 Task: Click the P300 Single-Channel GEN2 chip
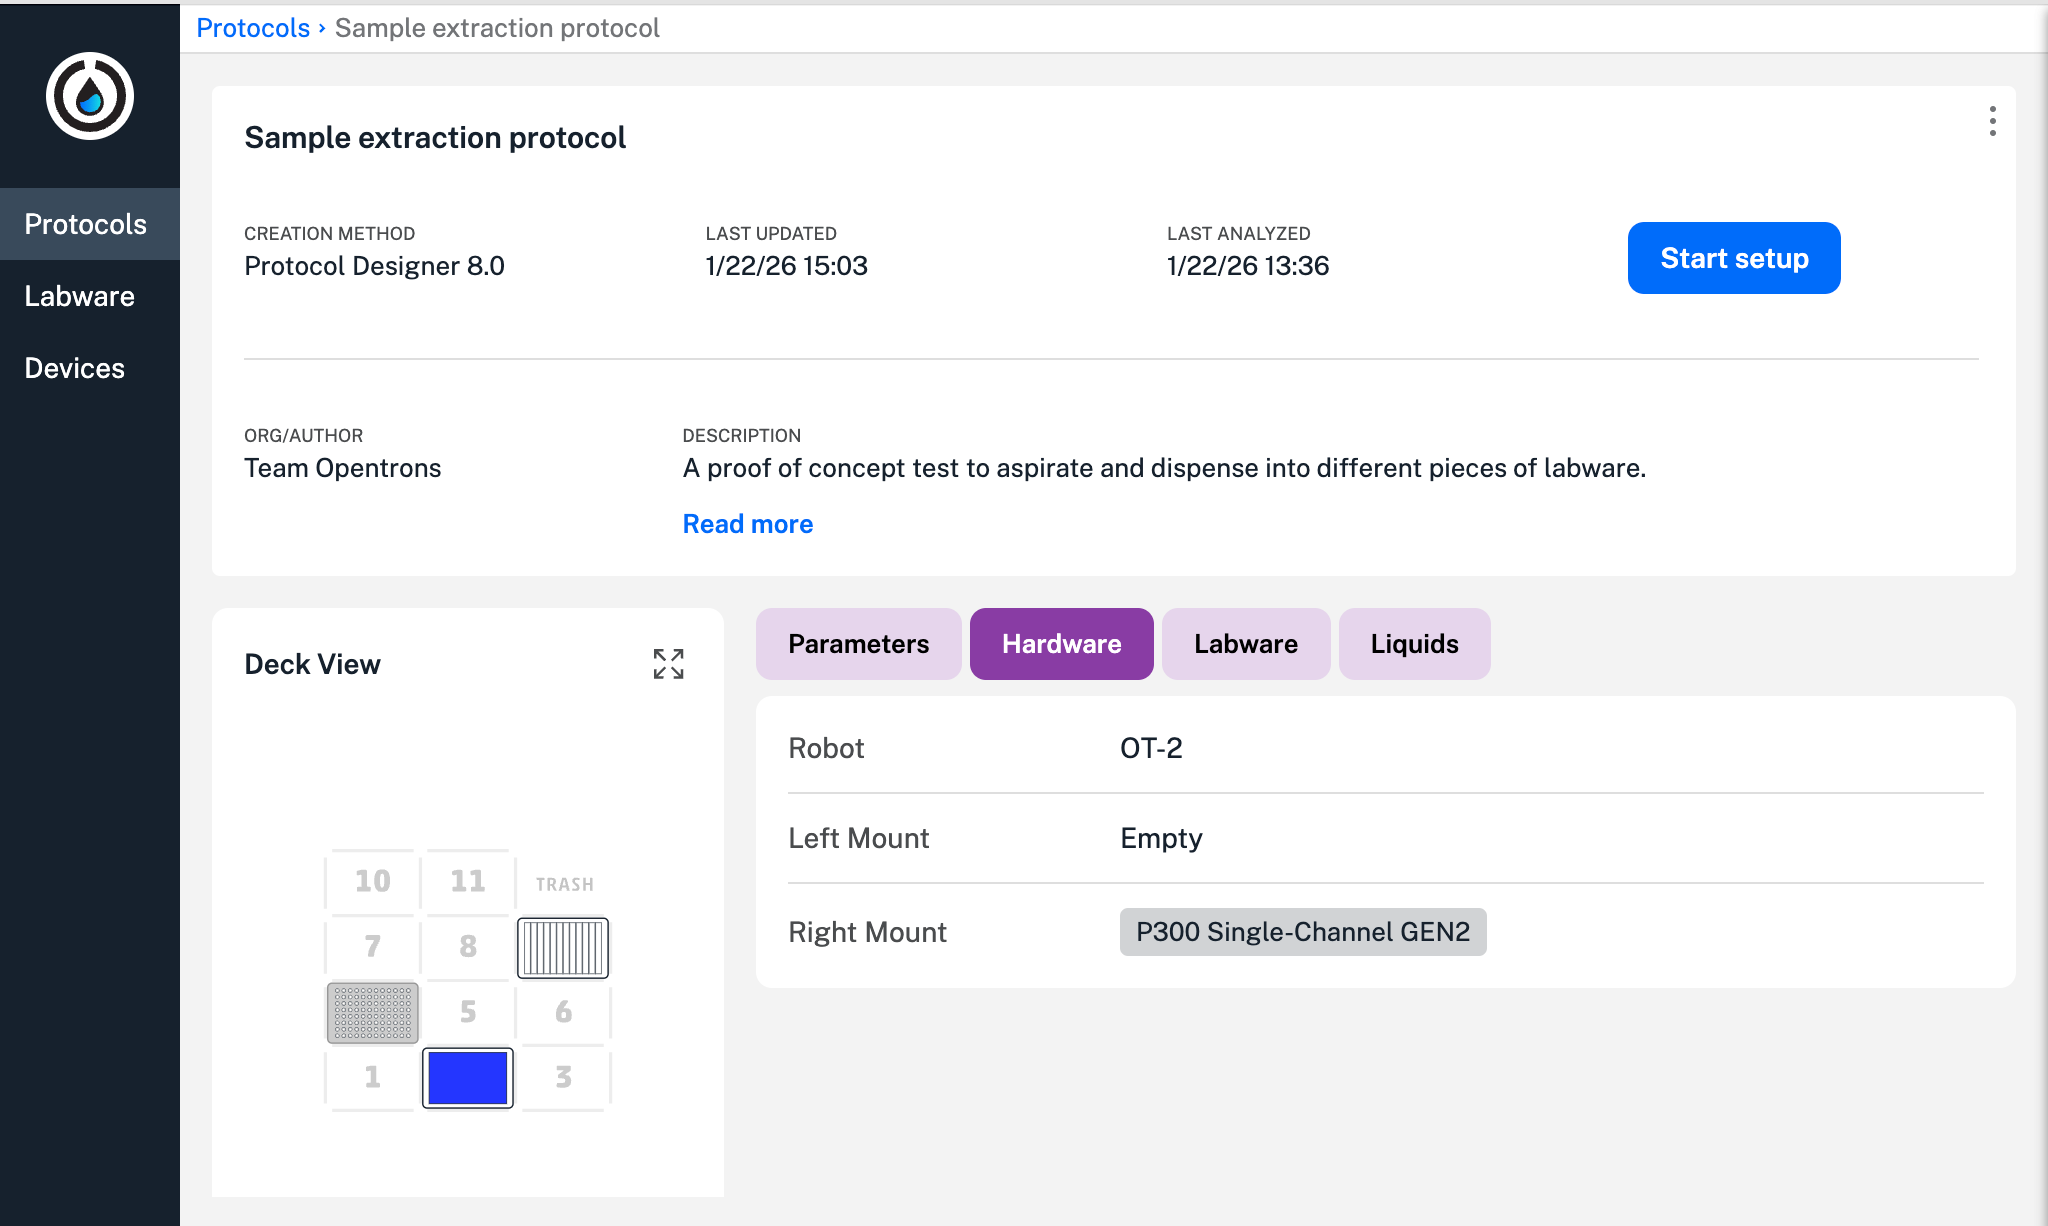pos(1303,931)
